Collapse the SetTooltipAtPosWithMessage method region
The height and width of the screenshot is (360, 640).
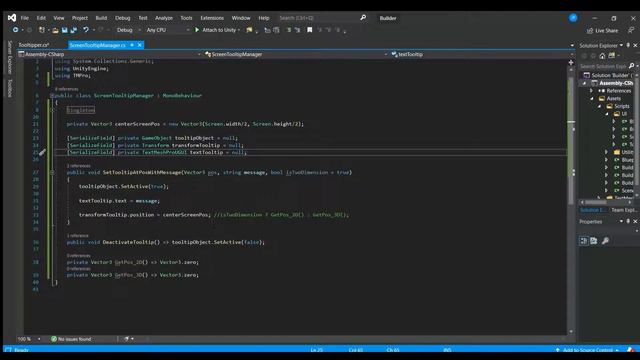pos(52,172)
